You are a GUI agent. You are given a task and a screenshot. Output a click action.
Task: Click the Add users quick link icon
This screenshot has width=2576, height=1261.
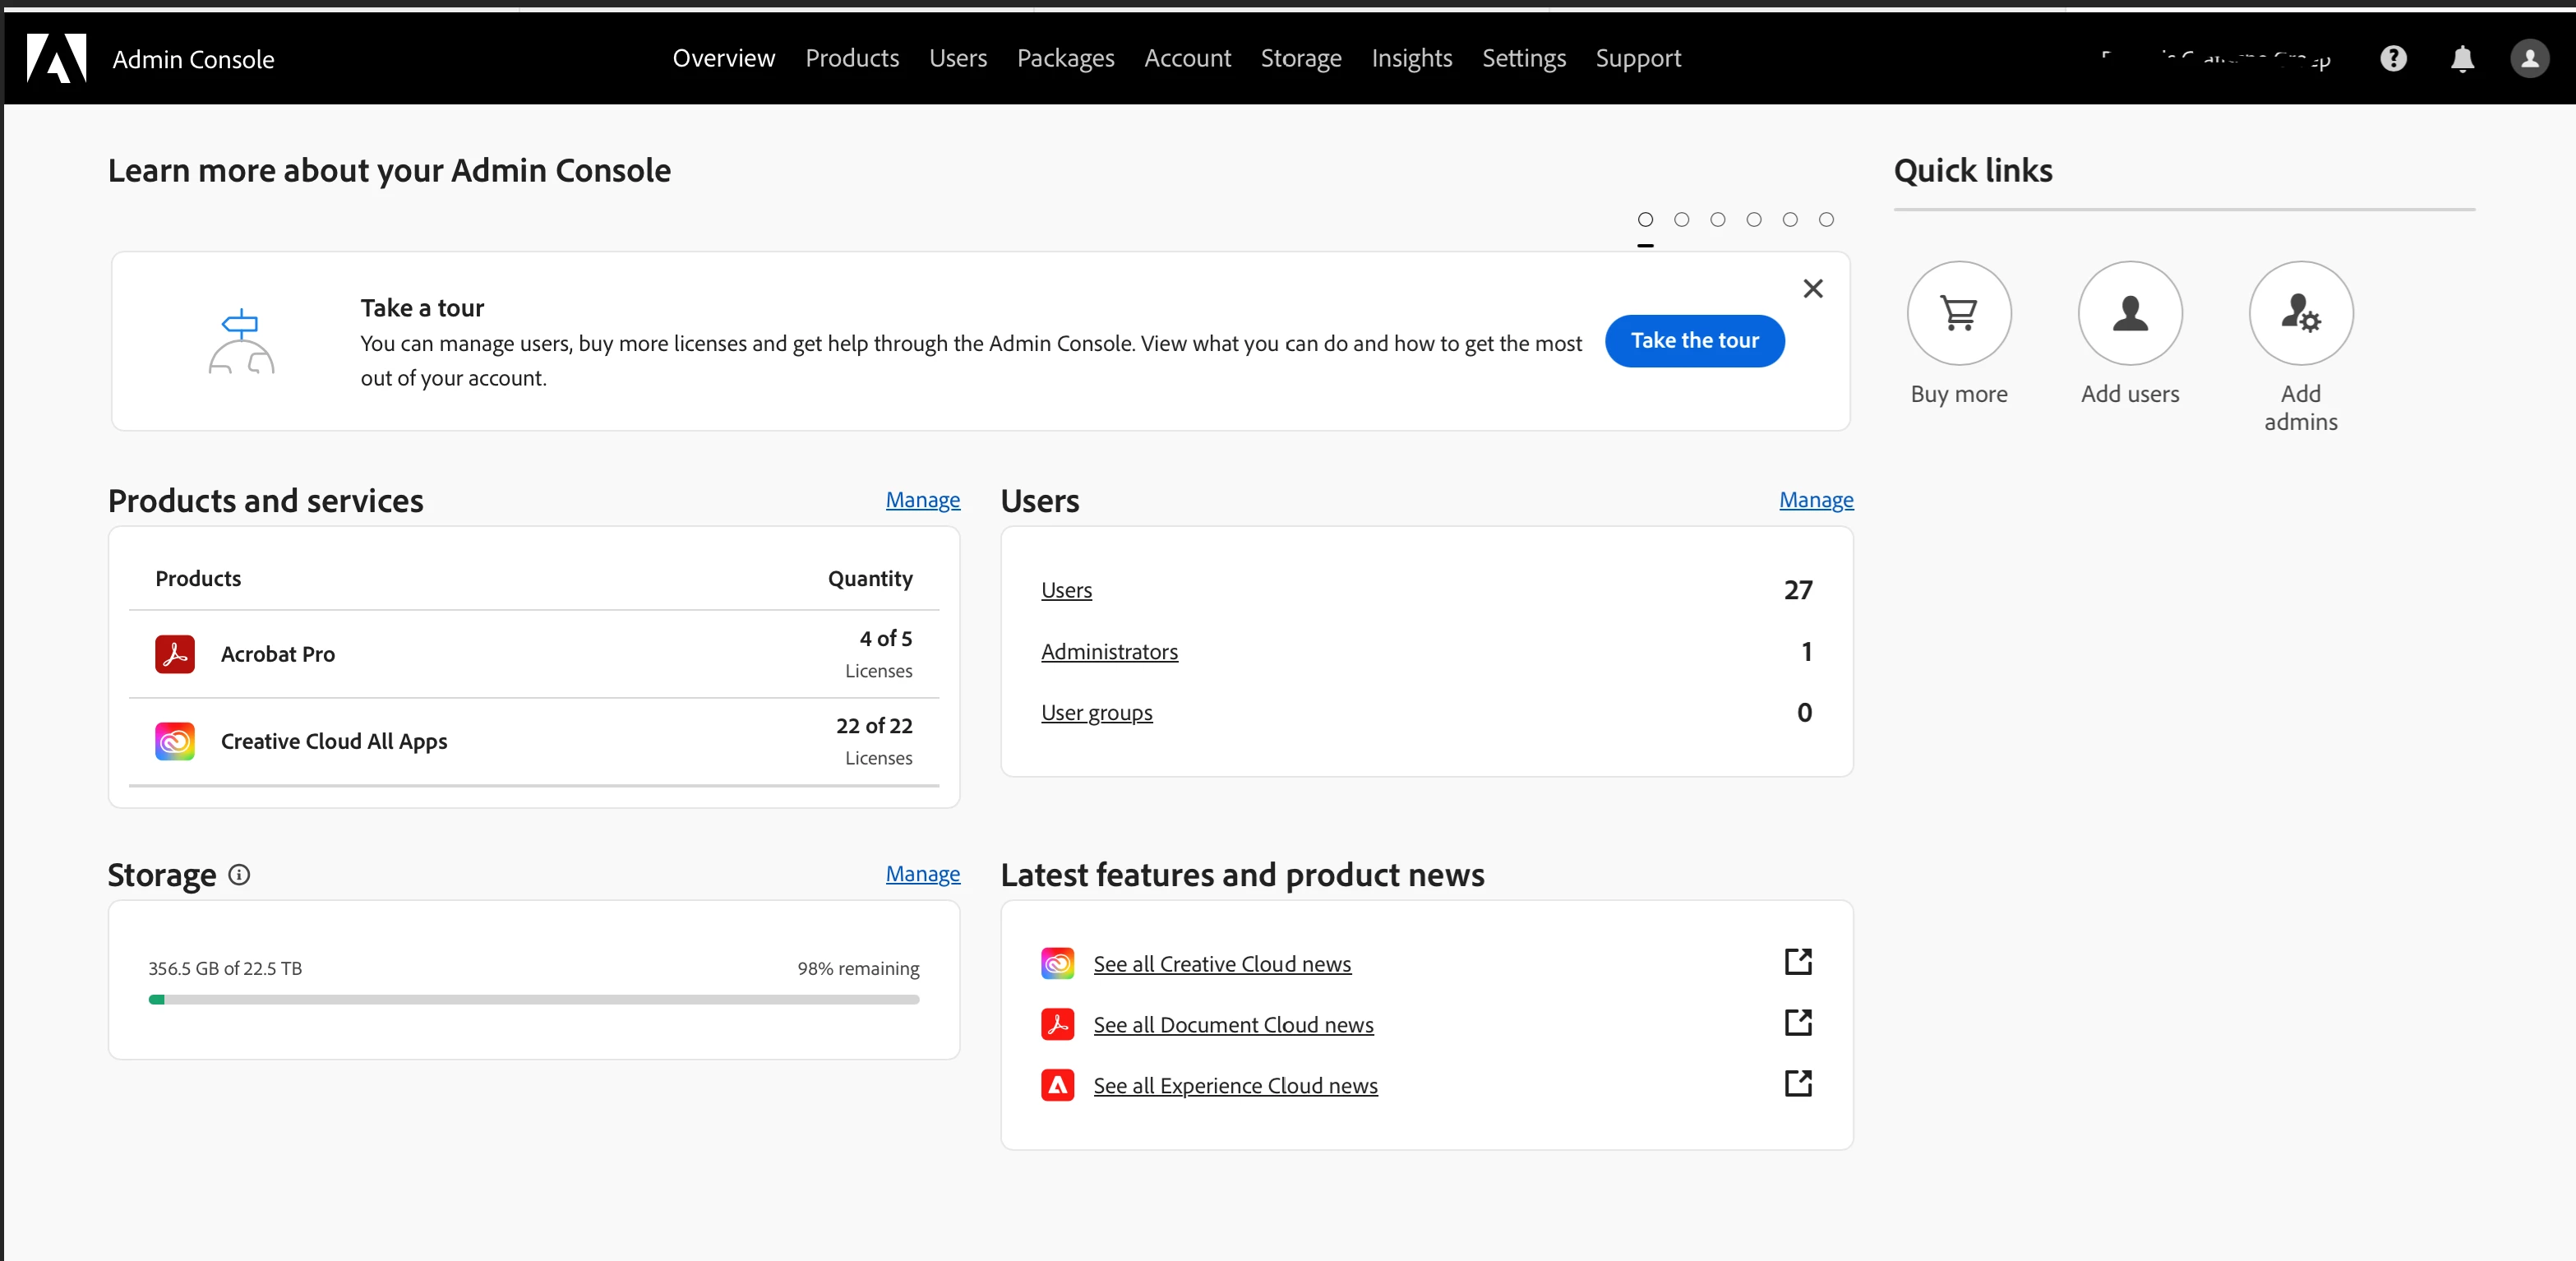coord(2129,313)
